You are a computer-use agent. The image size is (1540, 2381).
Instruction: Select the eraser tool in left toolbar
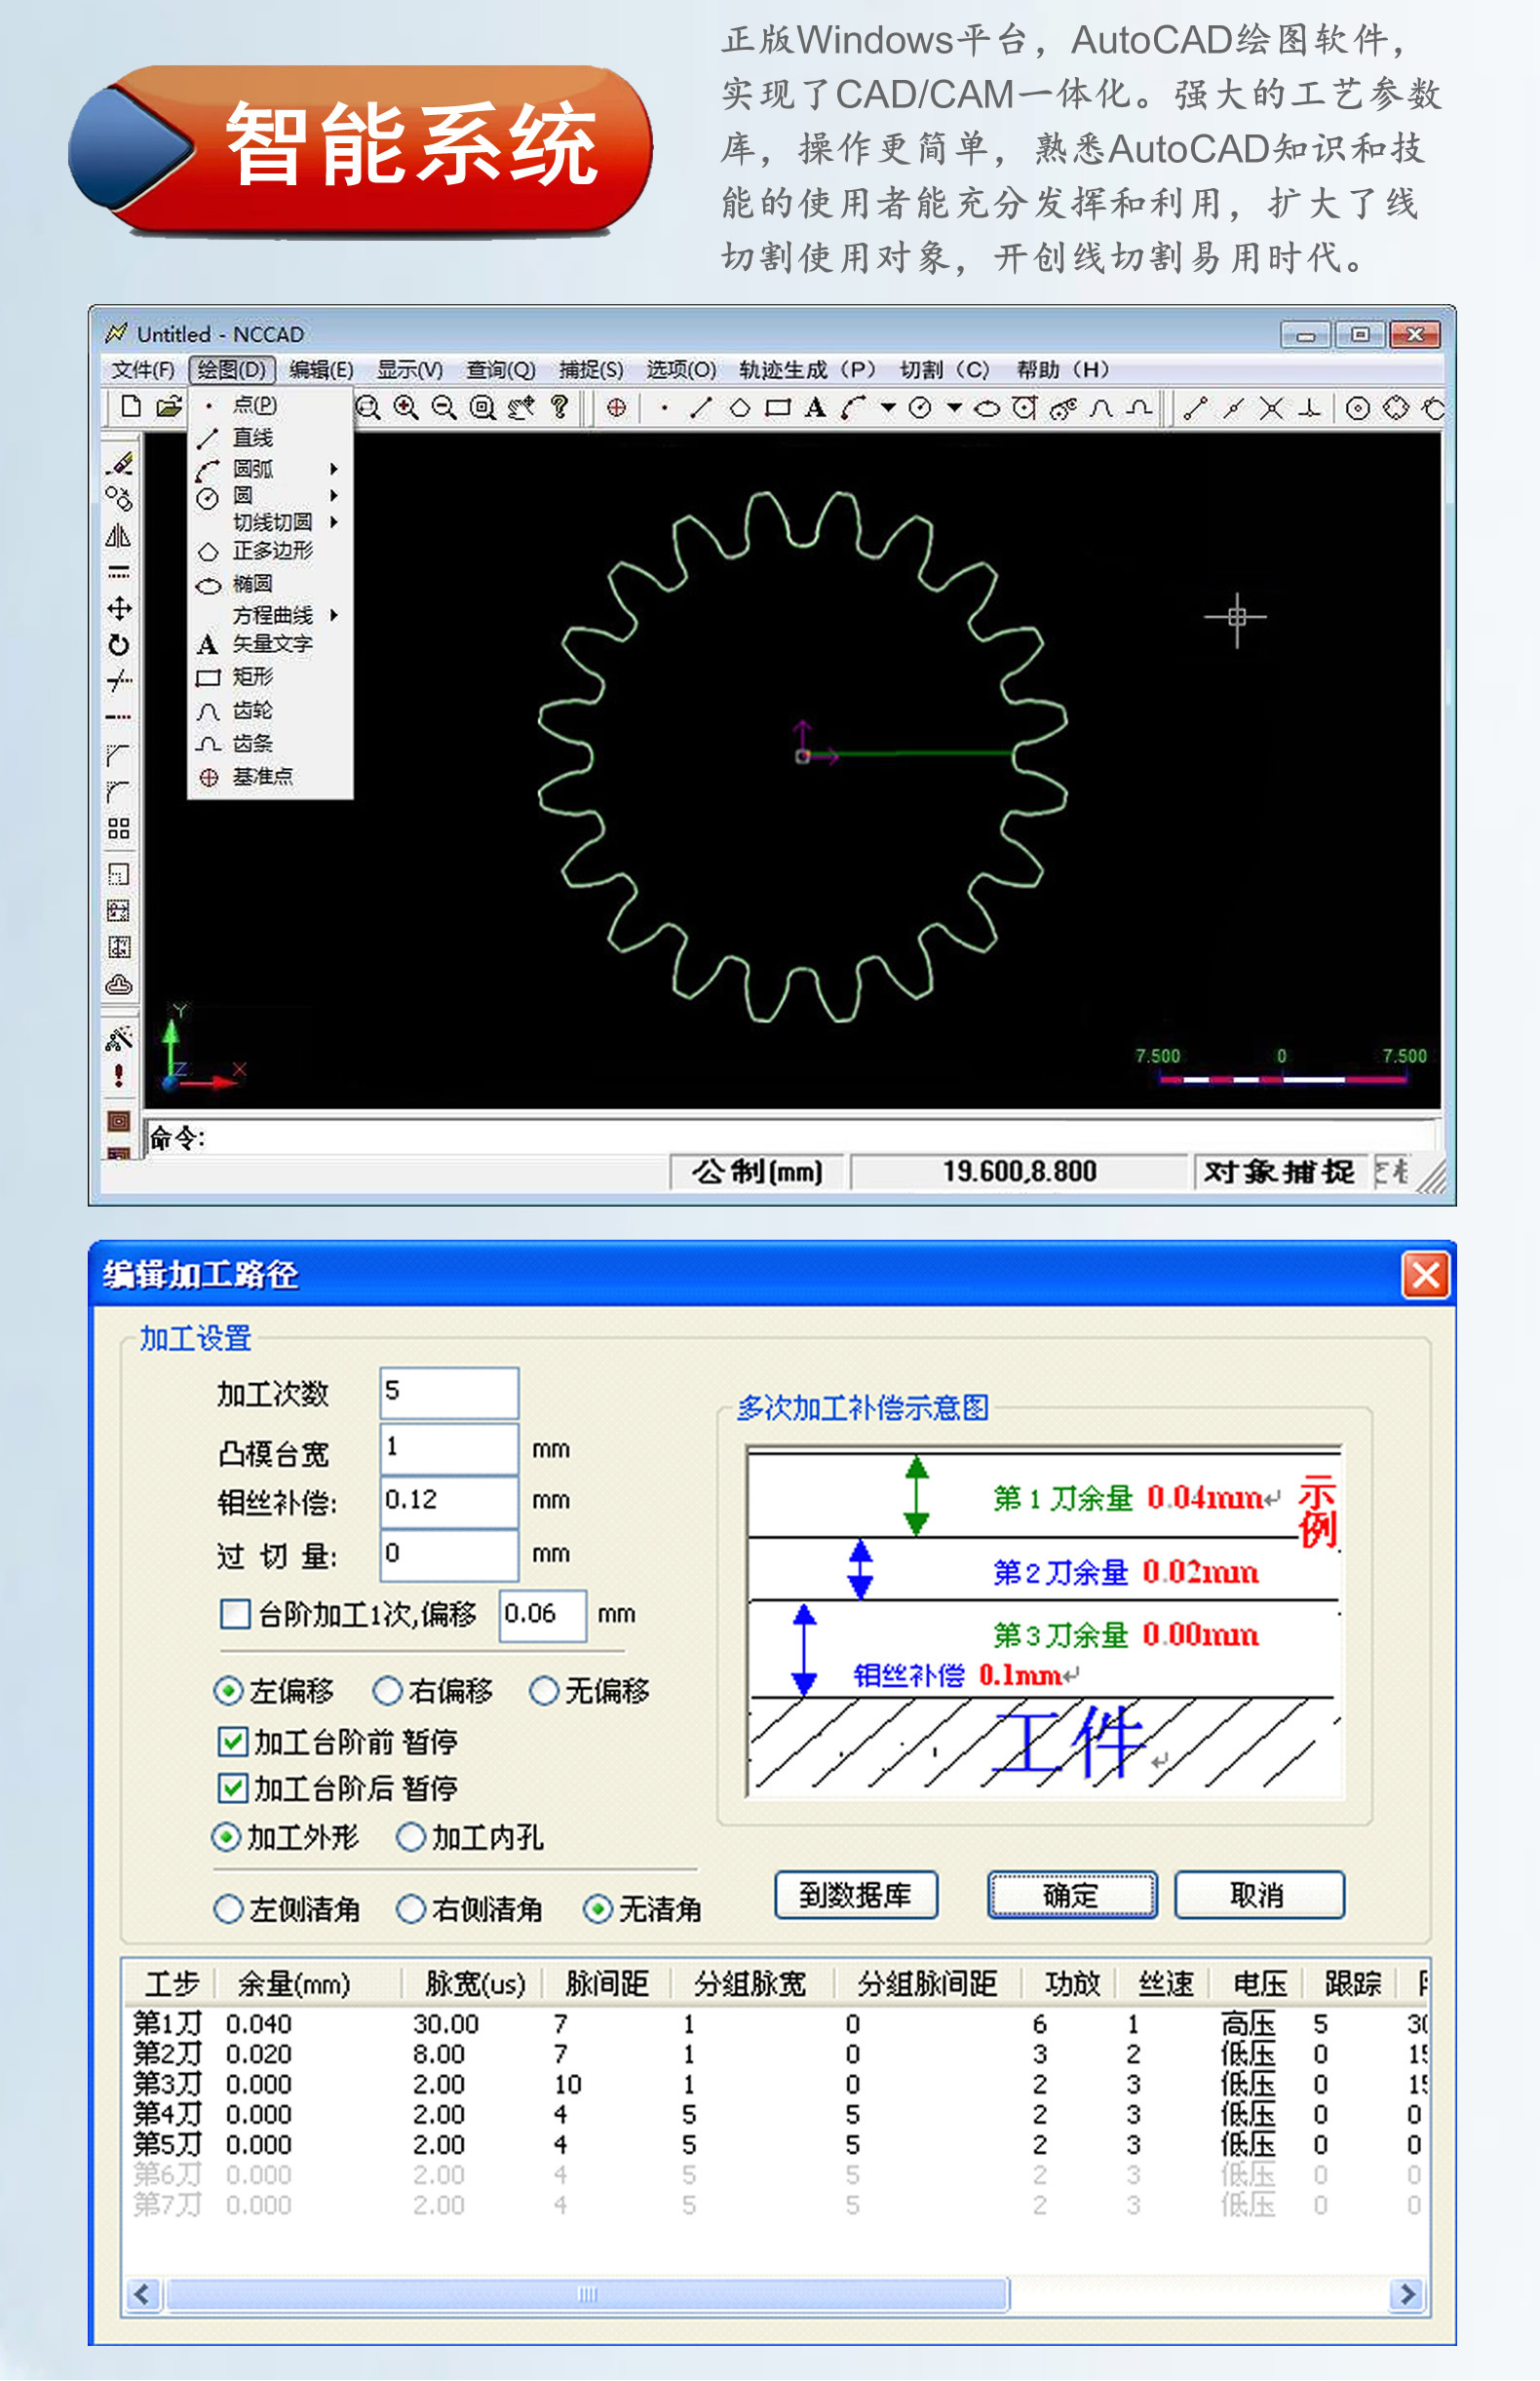click(119, 463)
